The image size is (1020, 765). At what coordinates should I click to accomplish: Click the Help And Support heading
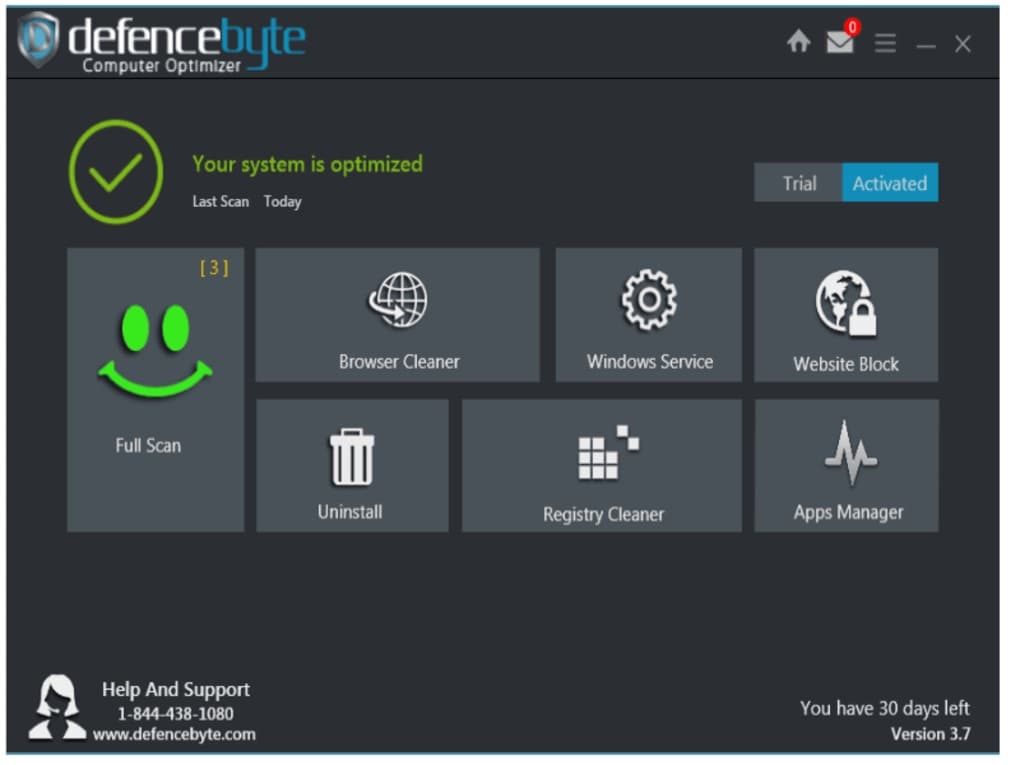(176, 690)
